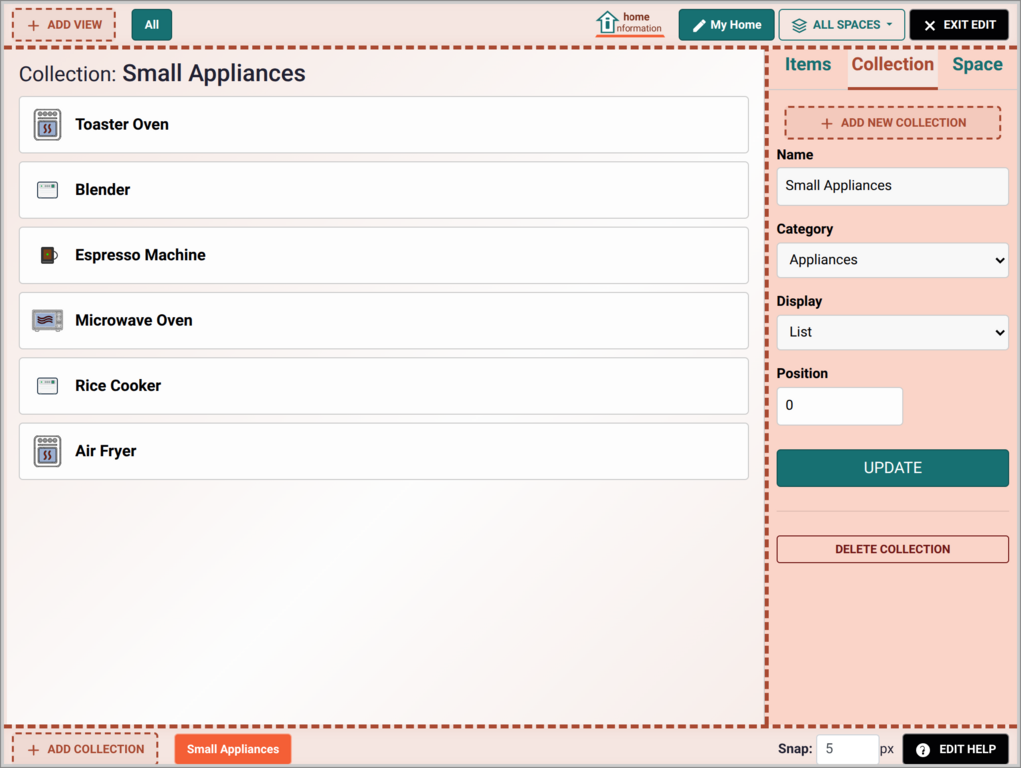Click the Snap pixel value field
Screen dimensions: 1021x768
847,749
